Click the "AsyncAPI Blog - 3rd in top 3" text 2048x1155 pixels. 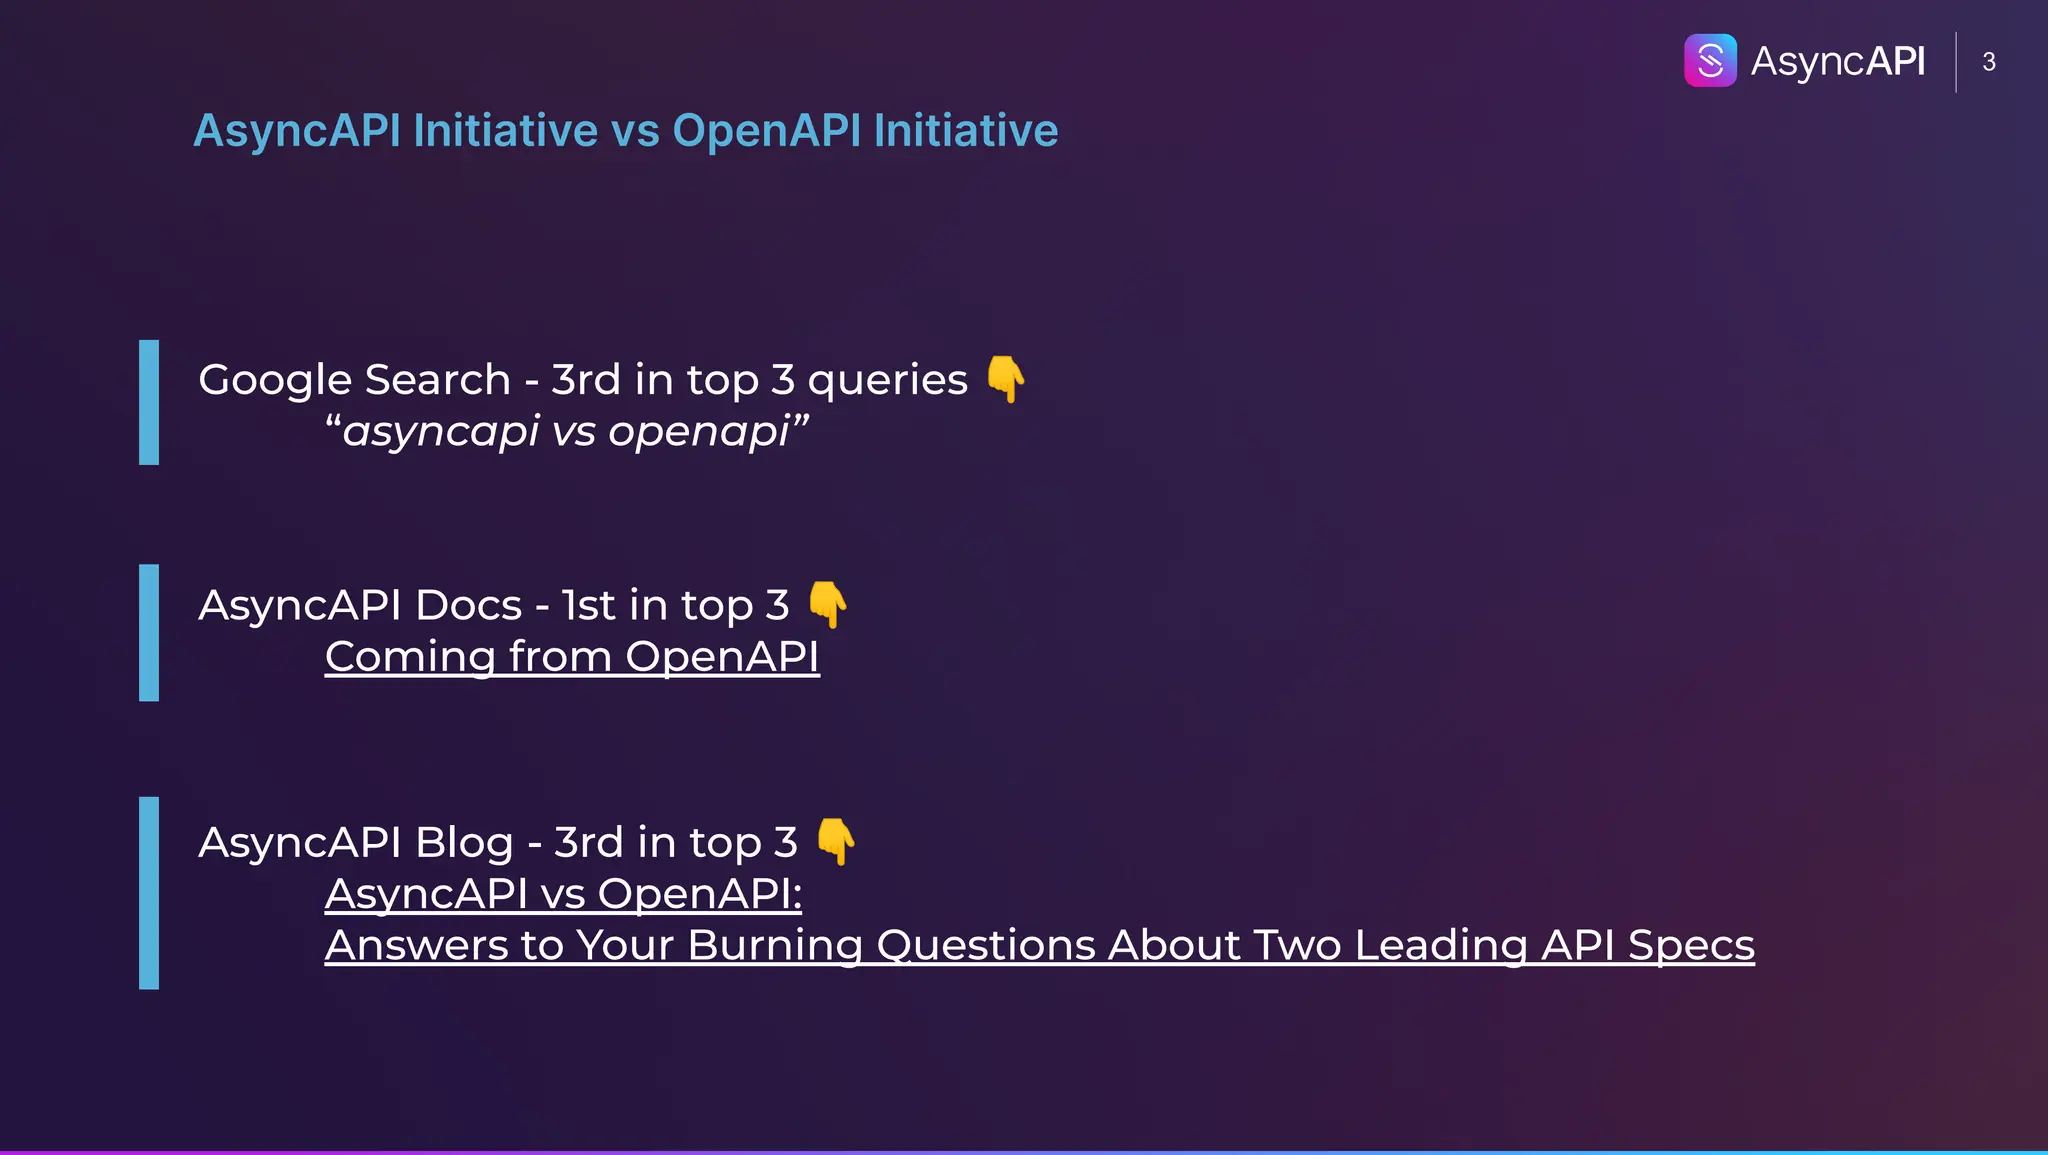[x=497, y=842]
